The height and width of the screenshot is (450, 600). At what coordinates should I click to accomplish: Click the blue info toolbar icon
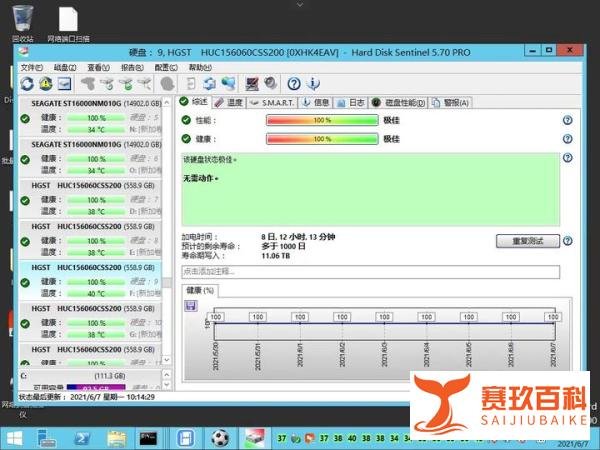click(x=313, y=83)
